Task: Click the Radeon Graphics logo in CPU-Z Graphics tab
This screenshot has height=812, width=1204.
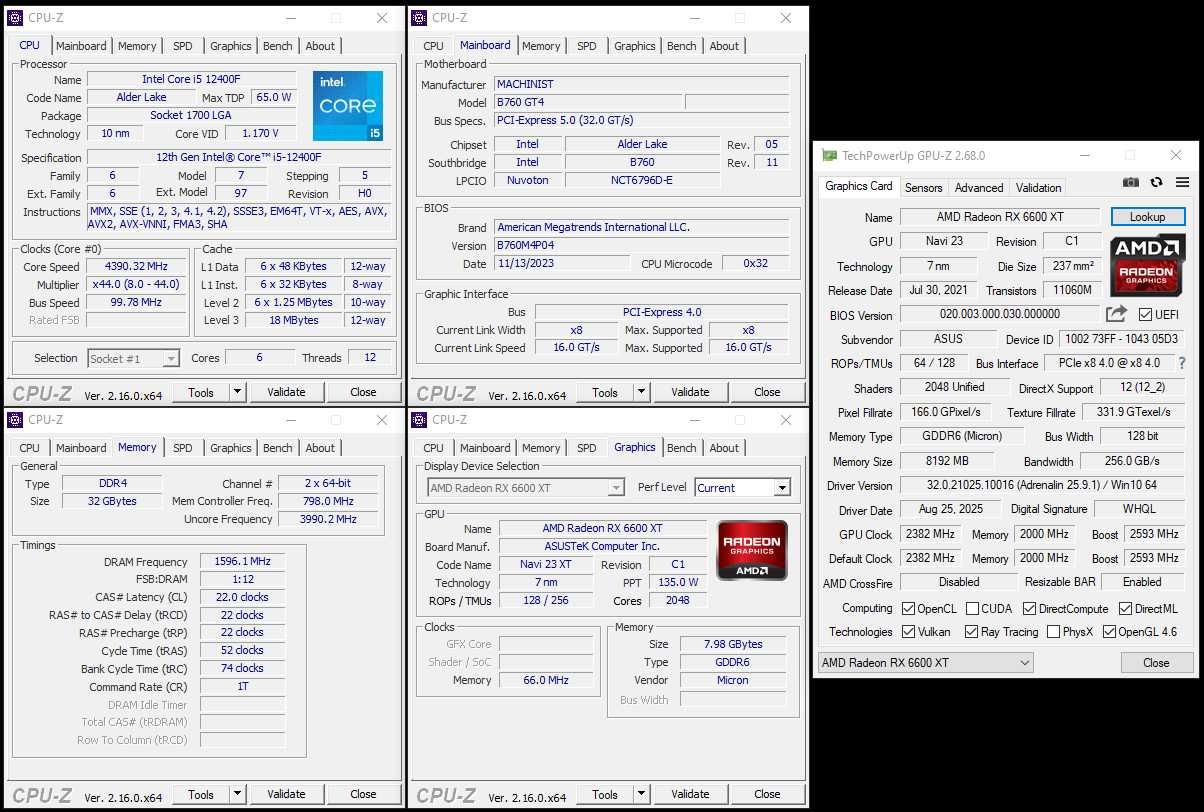Action: tap(752, 550)
